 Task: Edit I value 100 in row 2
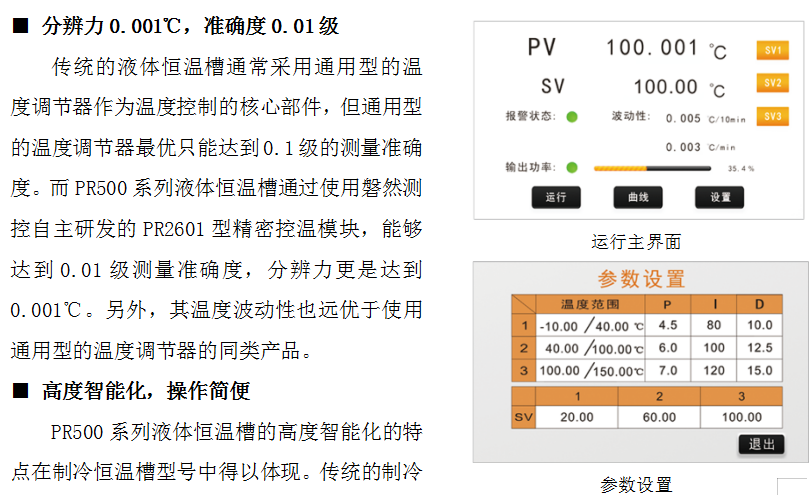(714, 348)
